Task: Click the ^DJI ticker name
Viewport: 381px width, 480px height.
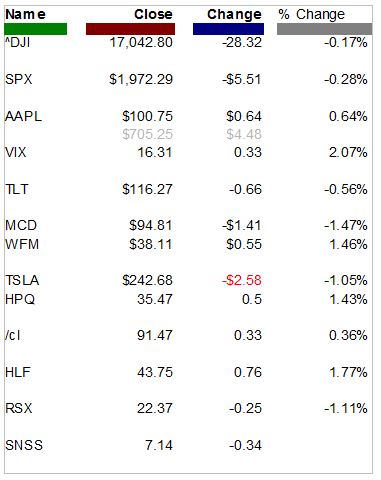Action: [x=18, y=43]
